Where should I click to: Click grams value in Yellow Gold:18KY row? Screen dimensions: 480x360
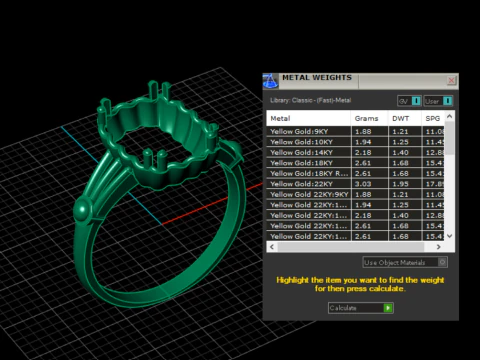pos(369,163)
